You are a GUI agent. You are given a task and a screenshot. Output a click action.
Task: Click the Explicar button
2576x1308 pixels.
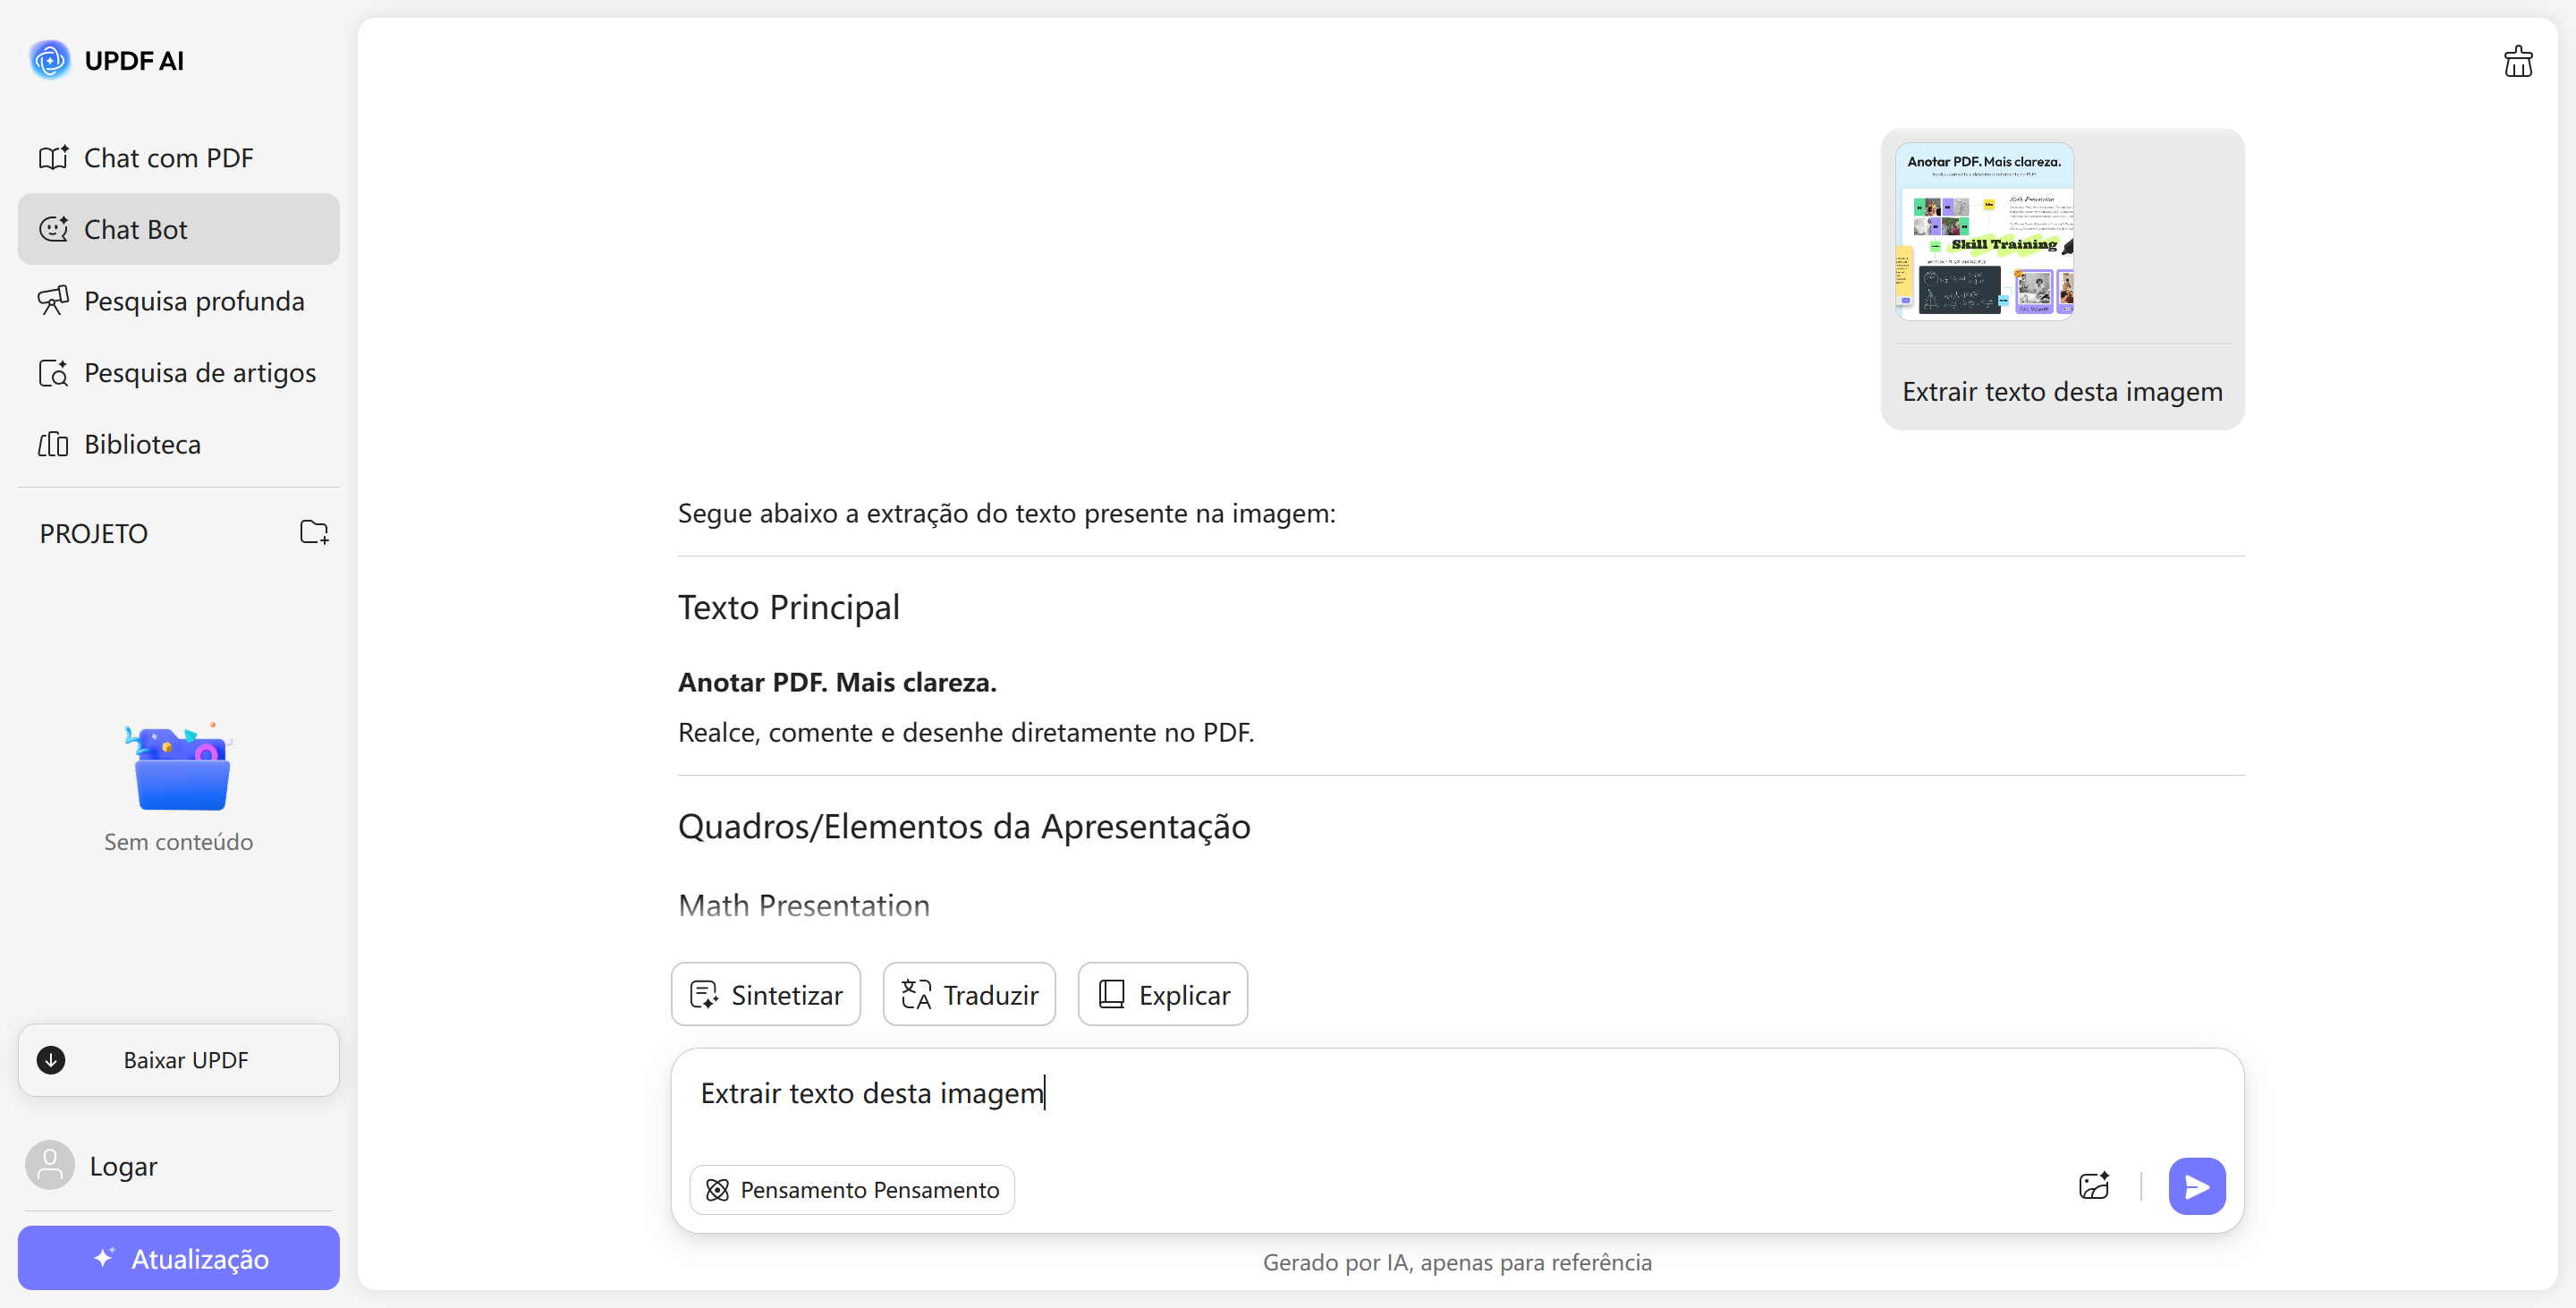pyautogui.click(x=1162, y=994)
